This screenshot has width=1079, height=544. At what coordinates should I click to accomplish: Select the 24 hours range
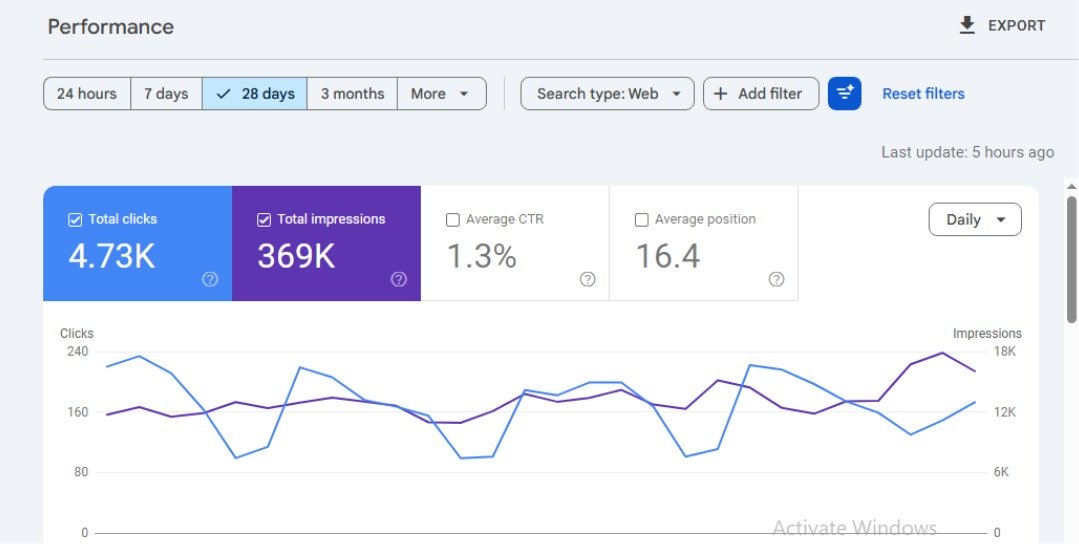pos(87,94)
